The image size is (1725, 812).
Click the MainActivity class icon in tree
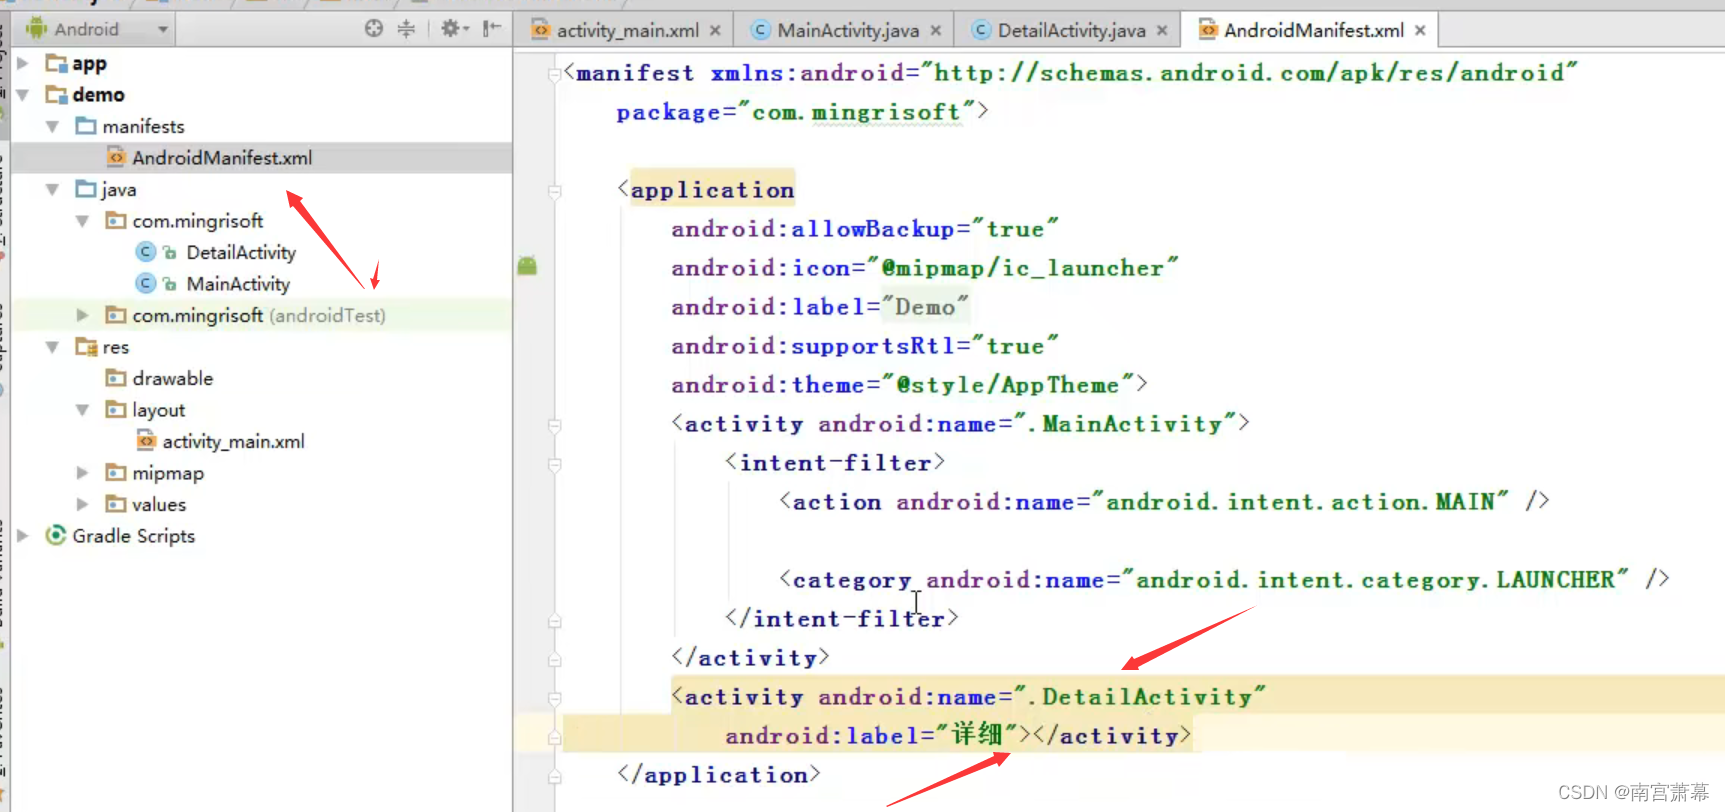coord(146,284)
